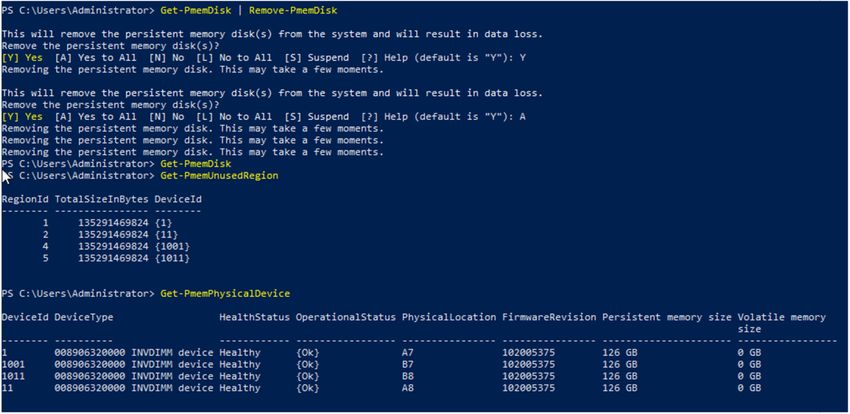Screen dimensions: 850x414
Task: Click the DeviceType column header
Action: [x=84, y=317]
